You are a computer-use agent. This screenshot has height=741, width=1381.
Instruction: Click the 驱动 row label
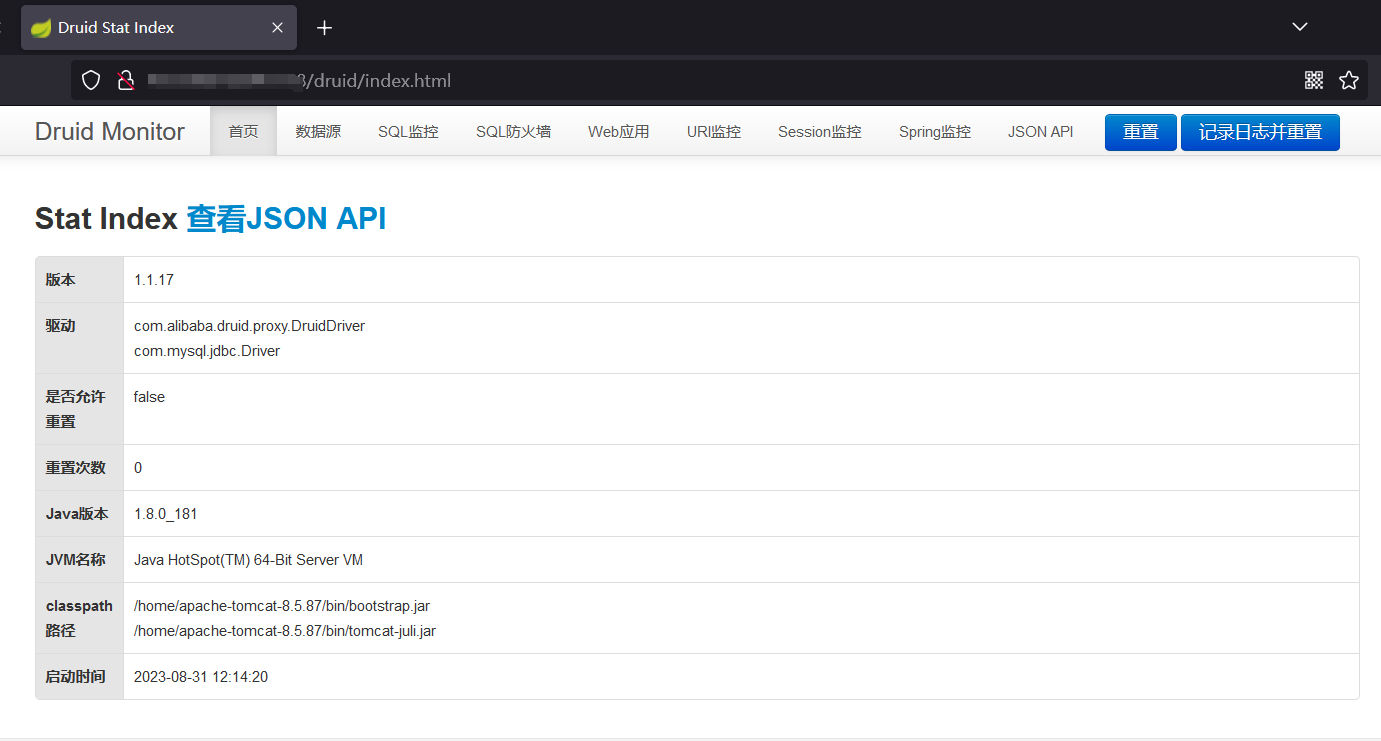60,326
